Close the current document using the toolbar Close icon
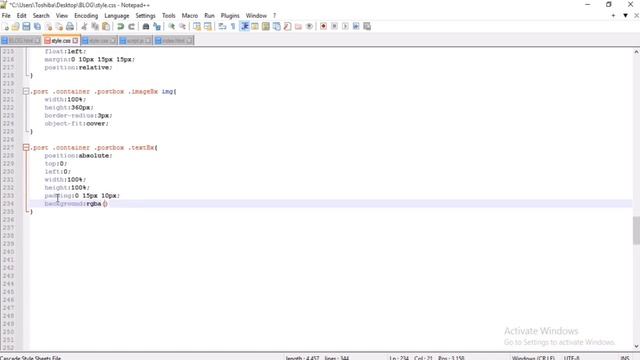 click(48, 27)
